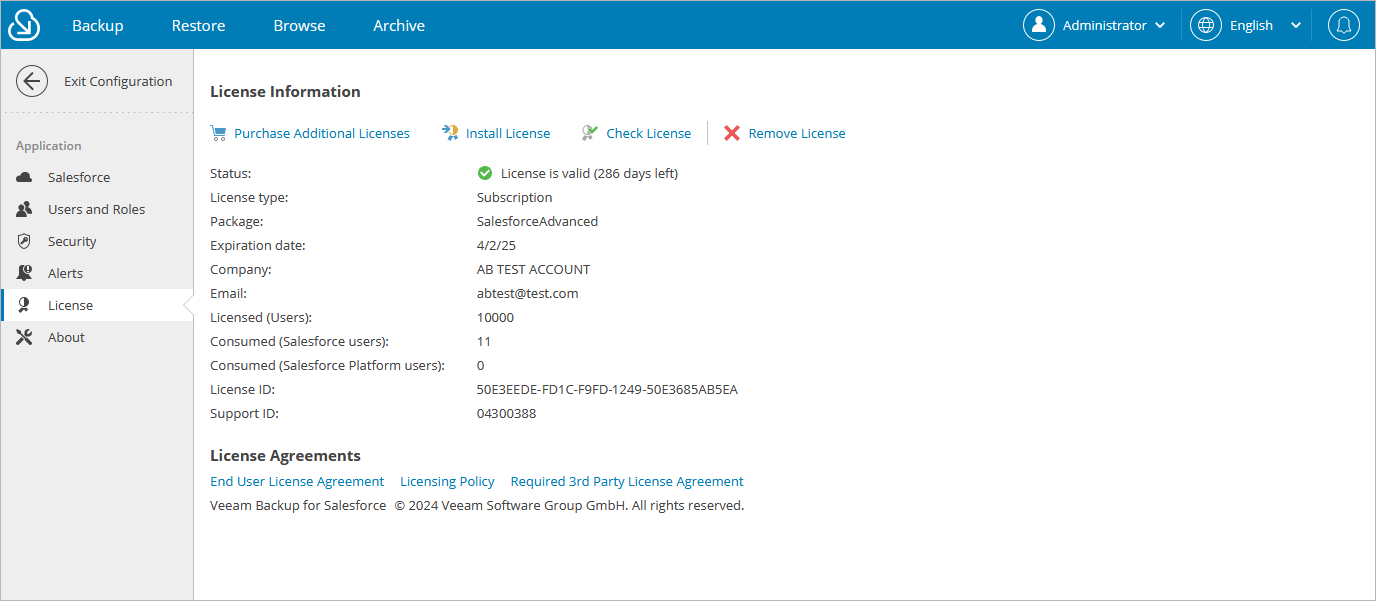Click the License is valid status text

(x=589, y=173)
